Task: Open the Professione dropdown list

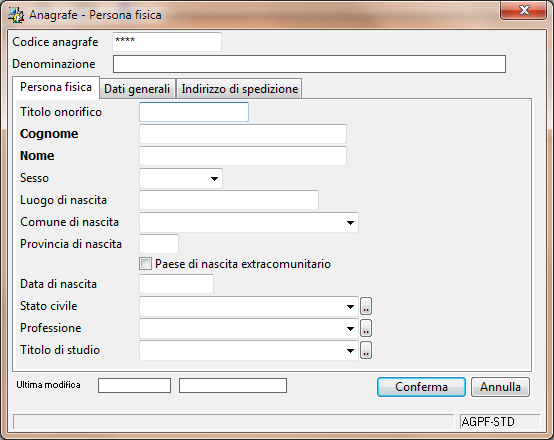Action: (x=350, y=328)
